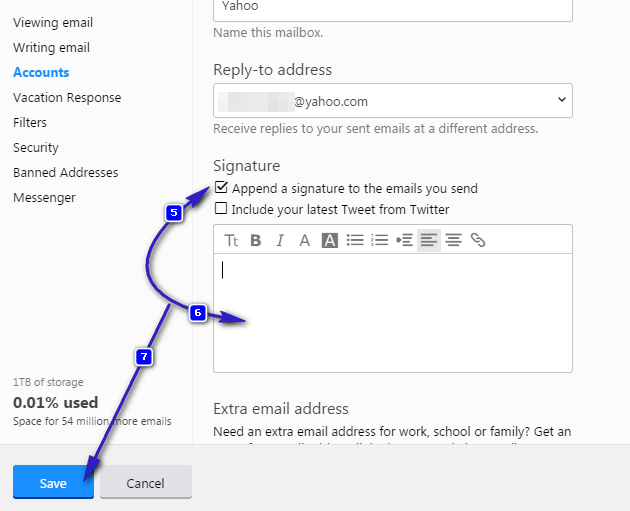
Task: Open the font size (Tt) tool
Action: 231,241
